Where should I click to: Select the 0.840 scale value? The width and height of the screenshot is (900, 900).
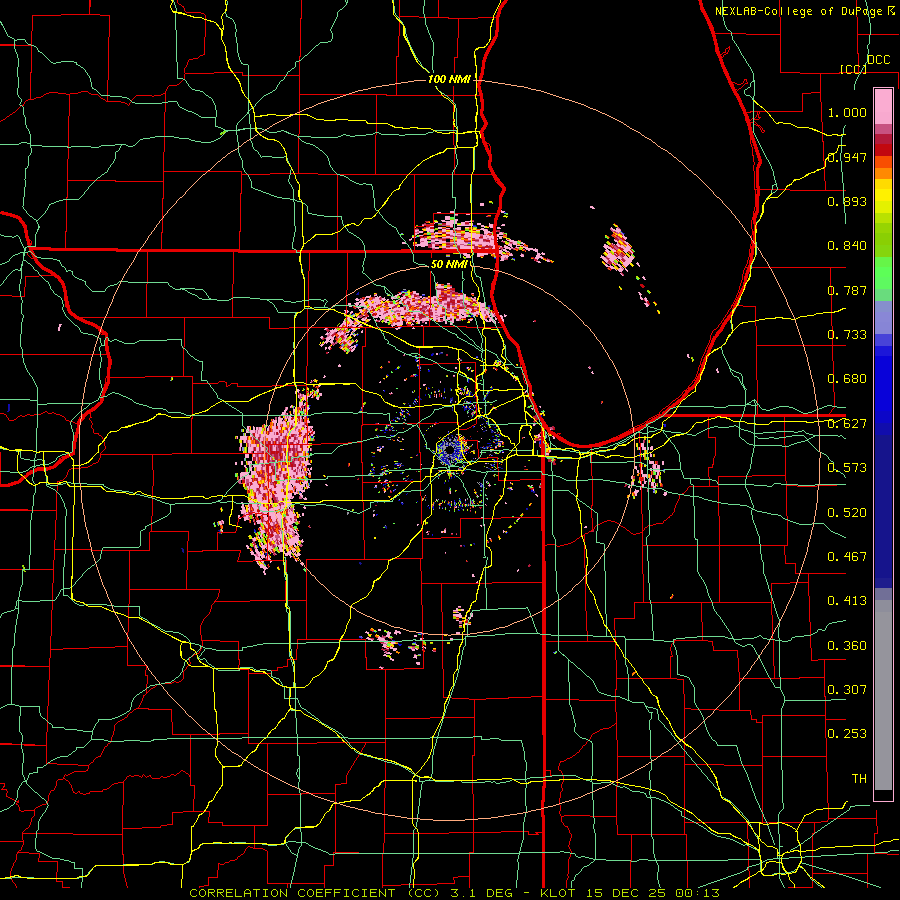pyautogui.click(x=847, y=246)
